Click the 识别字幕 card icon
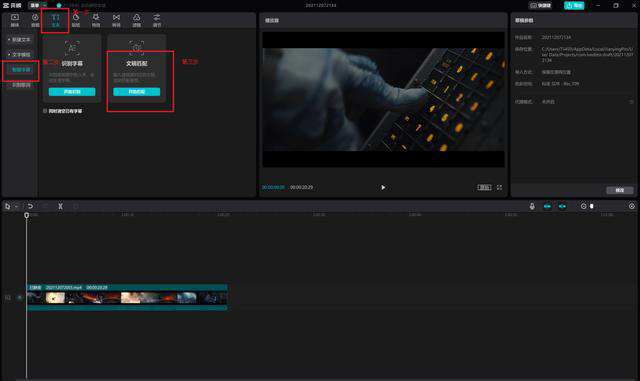This screenshot has width=640, height=381. (x=72, y=49)
